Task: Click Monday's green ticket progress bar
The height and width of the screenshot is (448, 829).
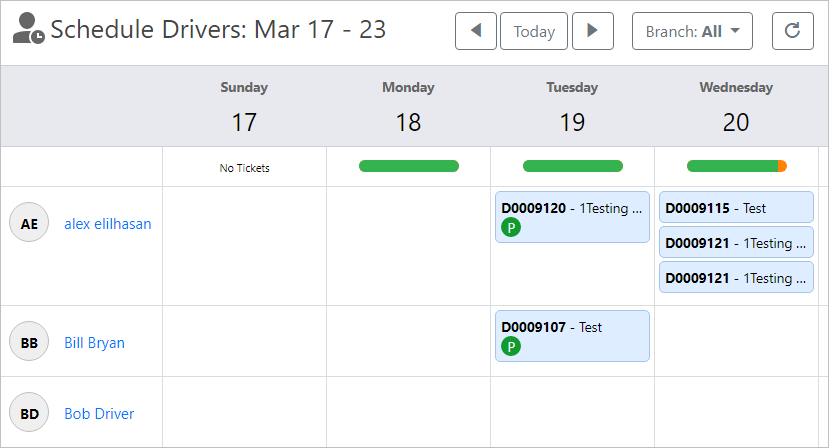Action: (x=408, y=166)
